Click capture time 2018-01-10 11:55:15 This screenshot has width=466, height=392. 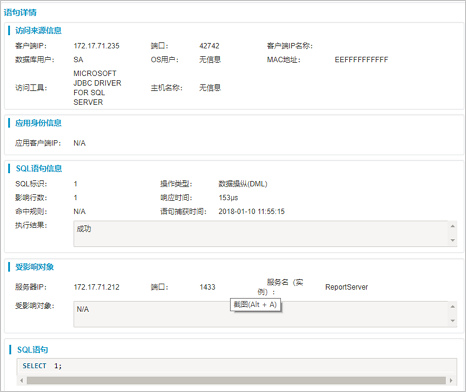point(252,211)
